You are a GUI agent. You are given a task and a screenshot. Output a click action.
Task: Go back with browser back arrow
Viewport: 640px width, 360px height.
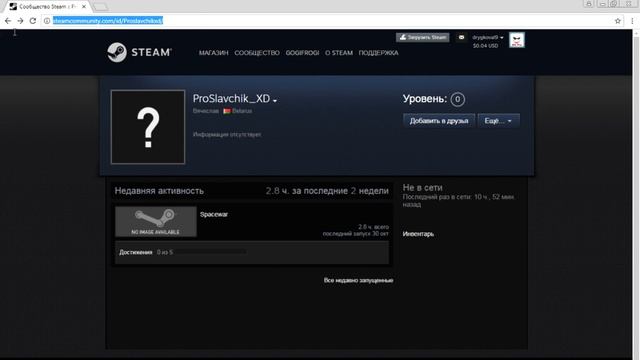8,20
